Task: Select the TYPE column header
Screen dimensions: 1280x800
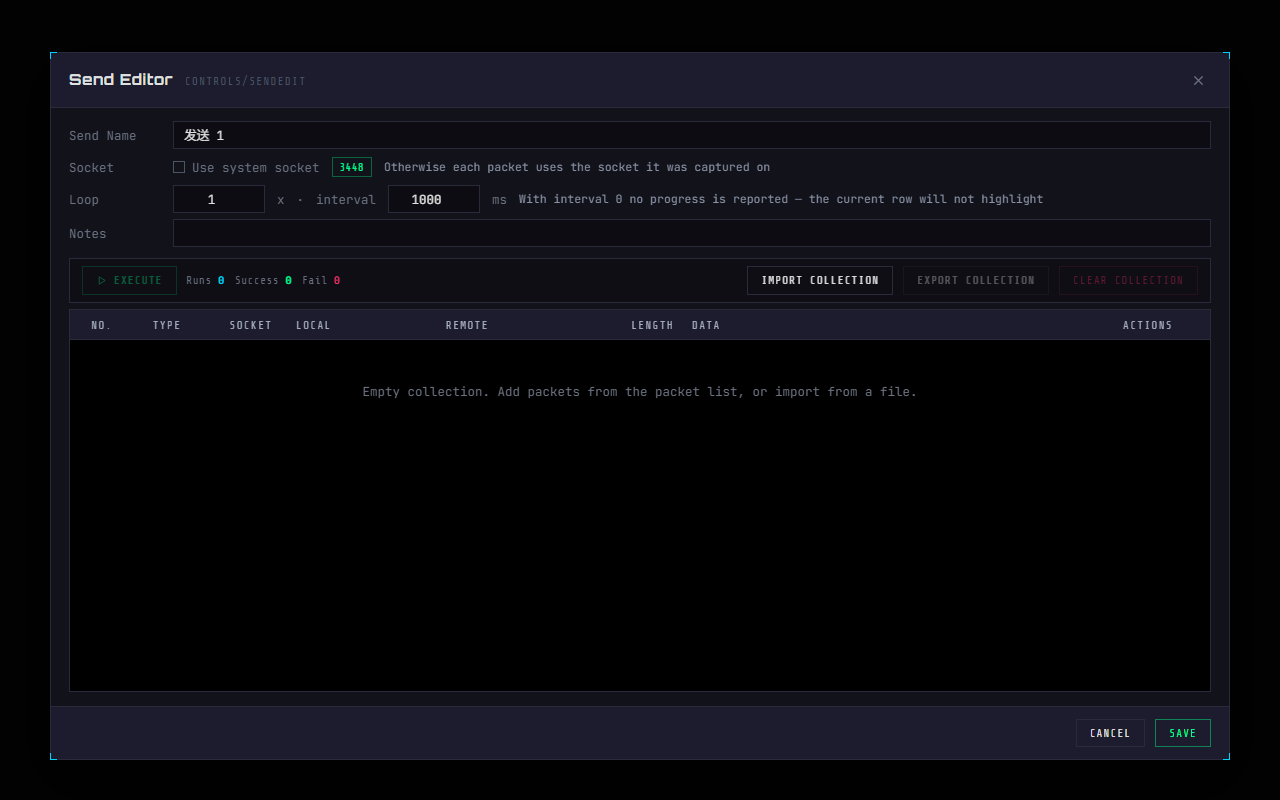Action: [167, 325]
